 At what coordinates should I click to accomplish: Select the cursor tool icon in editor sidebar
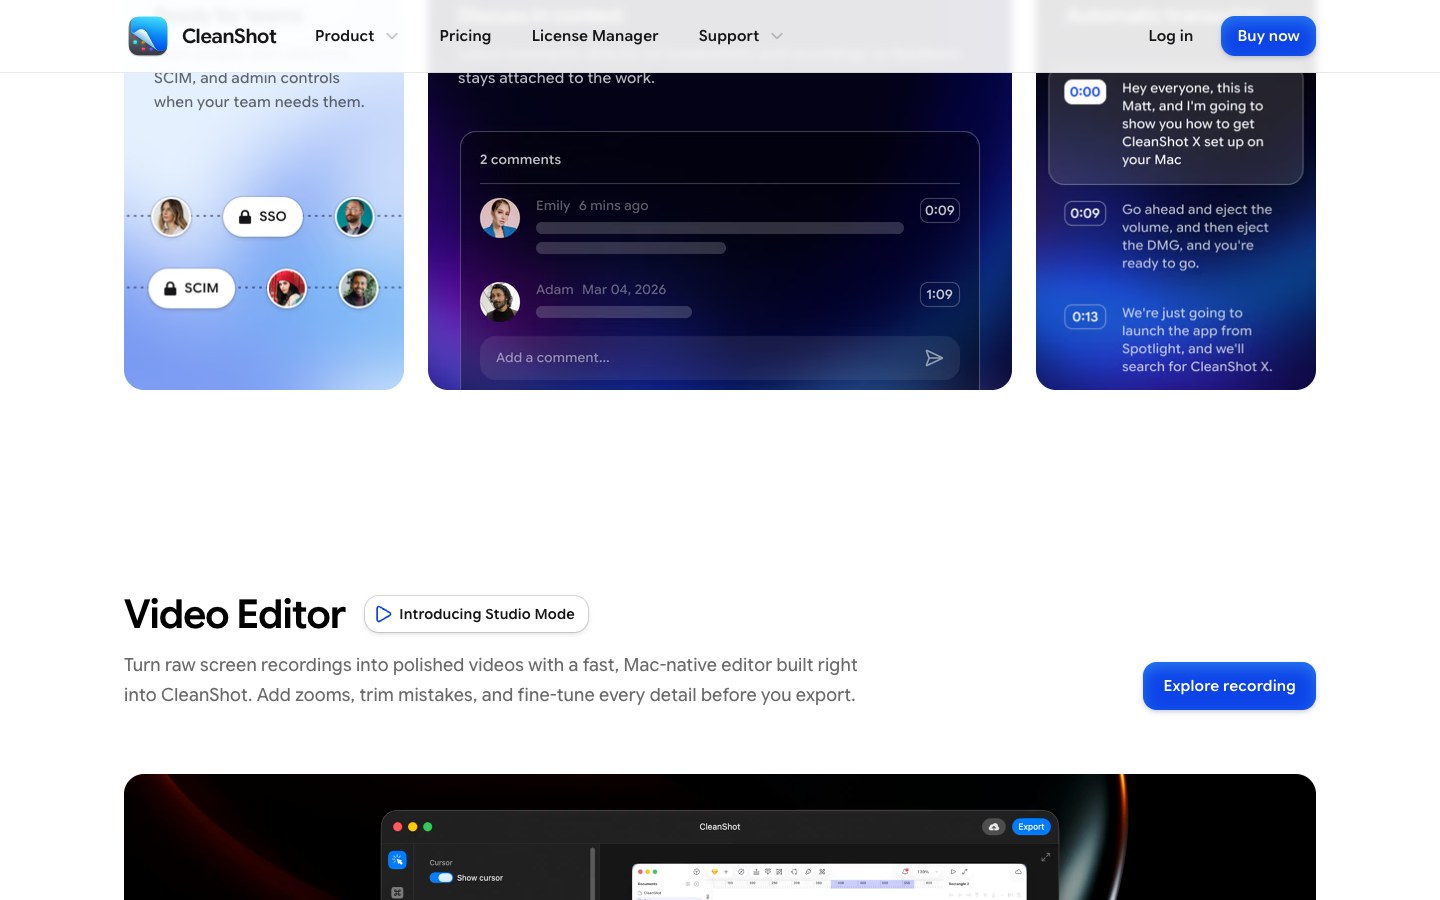(x=397, y=860)
